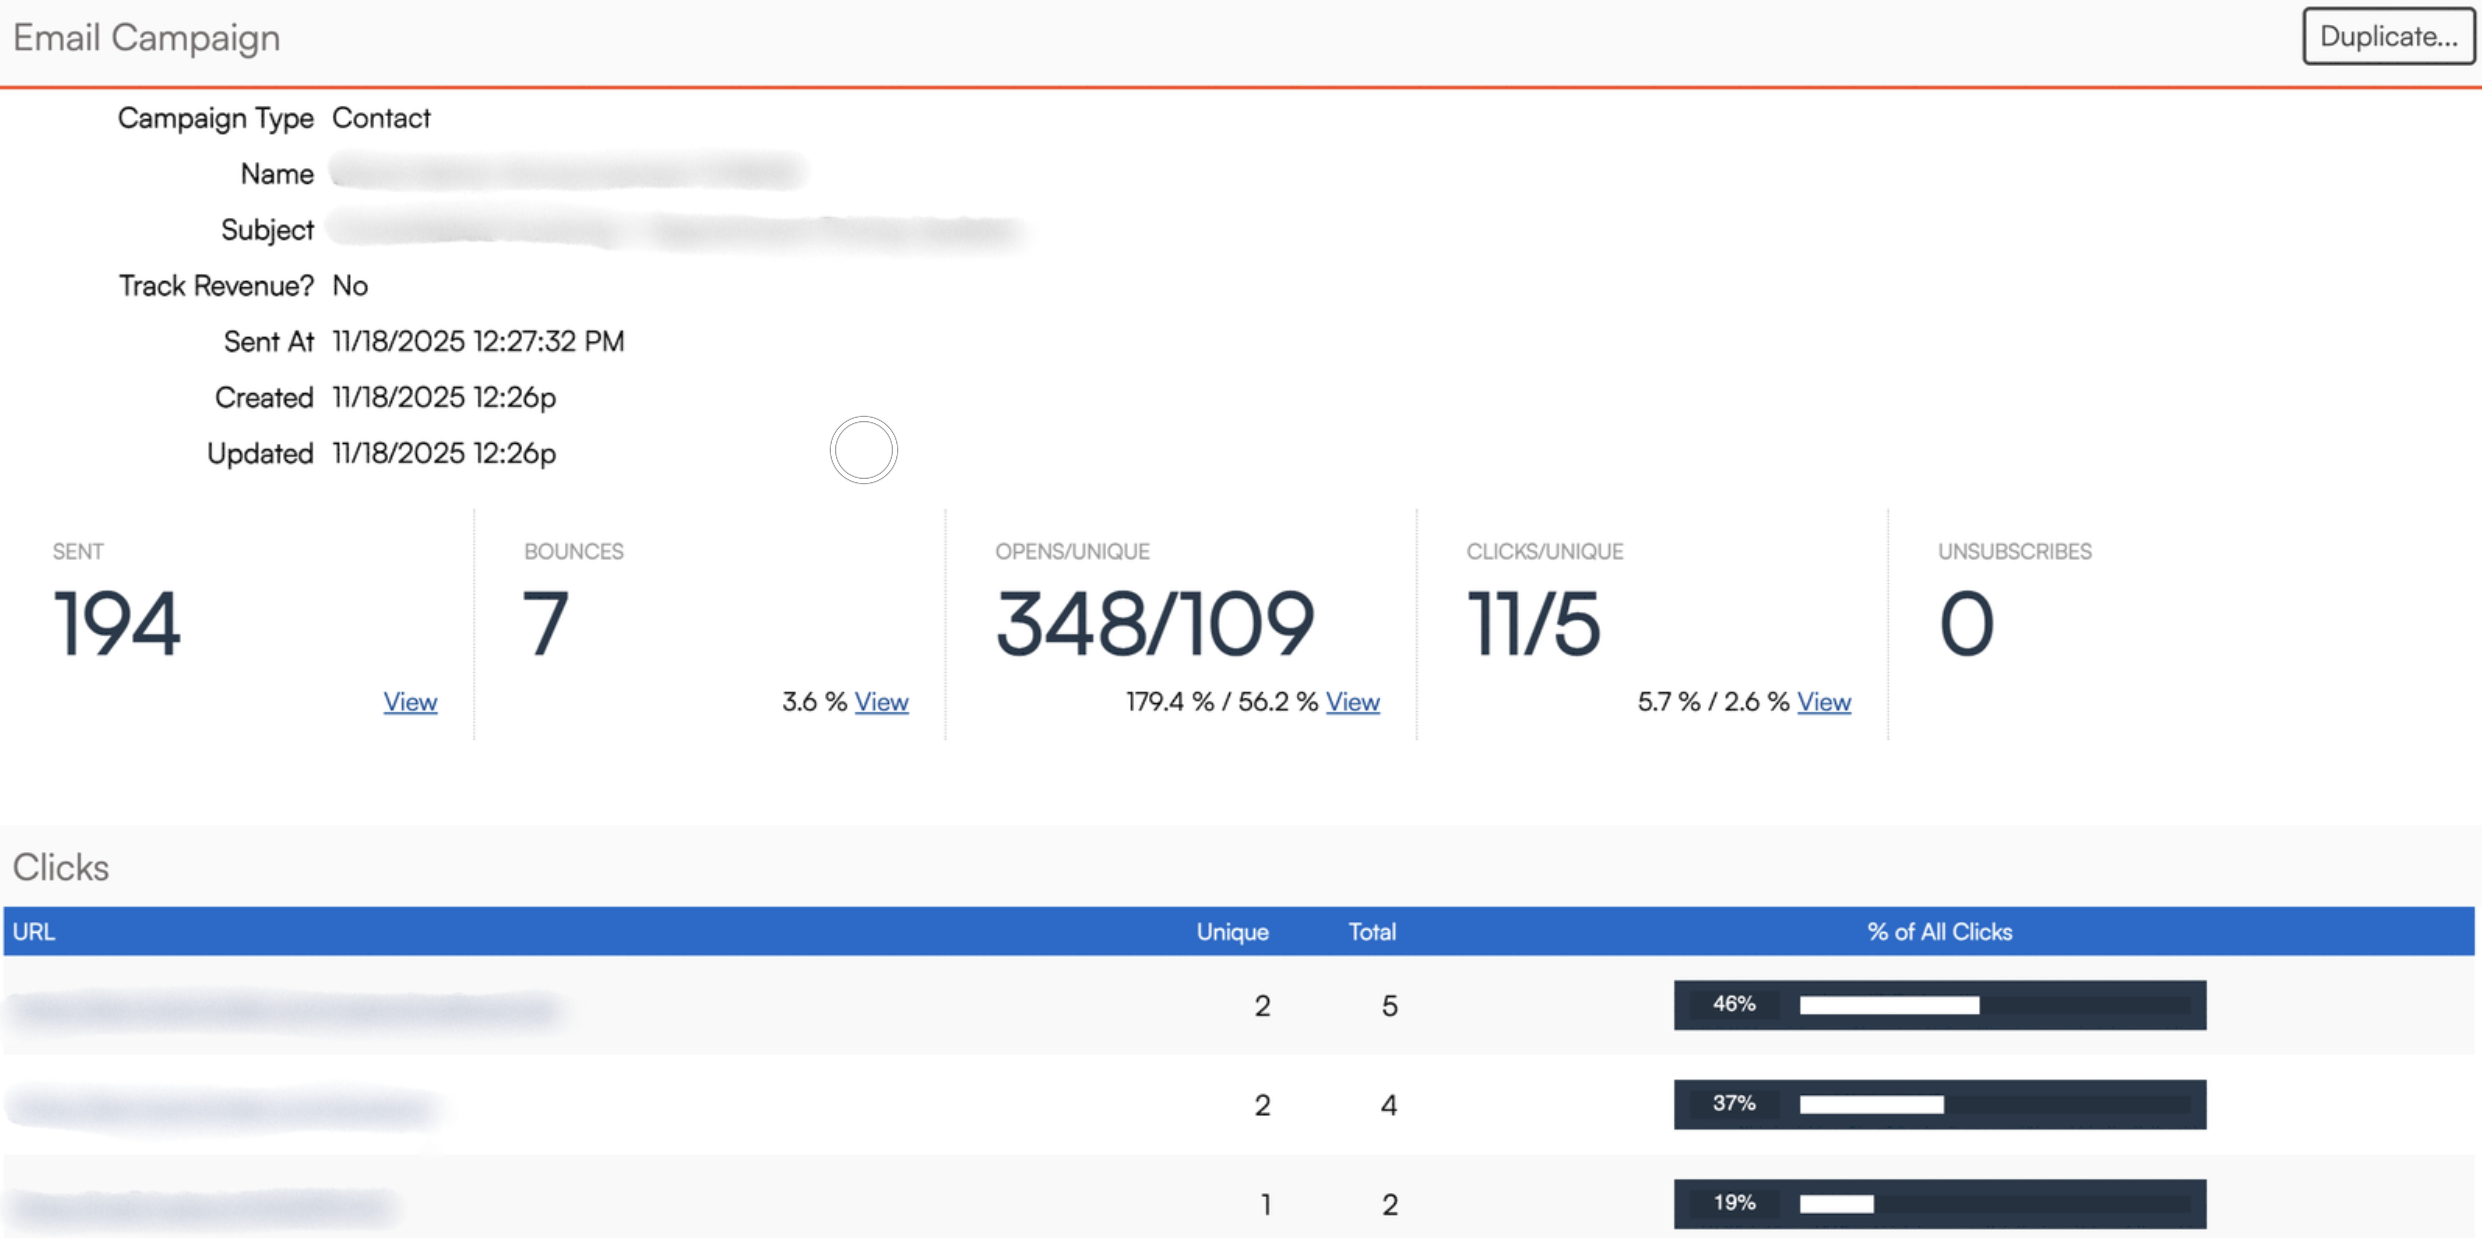The image size is (2482, 1238).
Task: Click the first blurred URL row
Action: point(285,1009)
